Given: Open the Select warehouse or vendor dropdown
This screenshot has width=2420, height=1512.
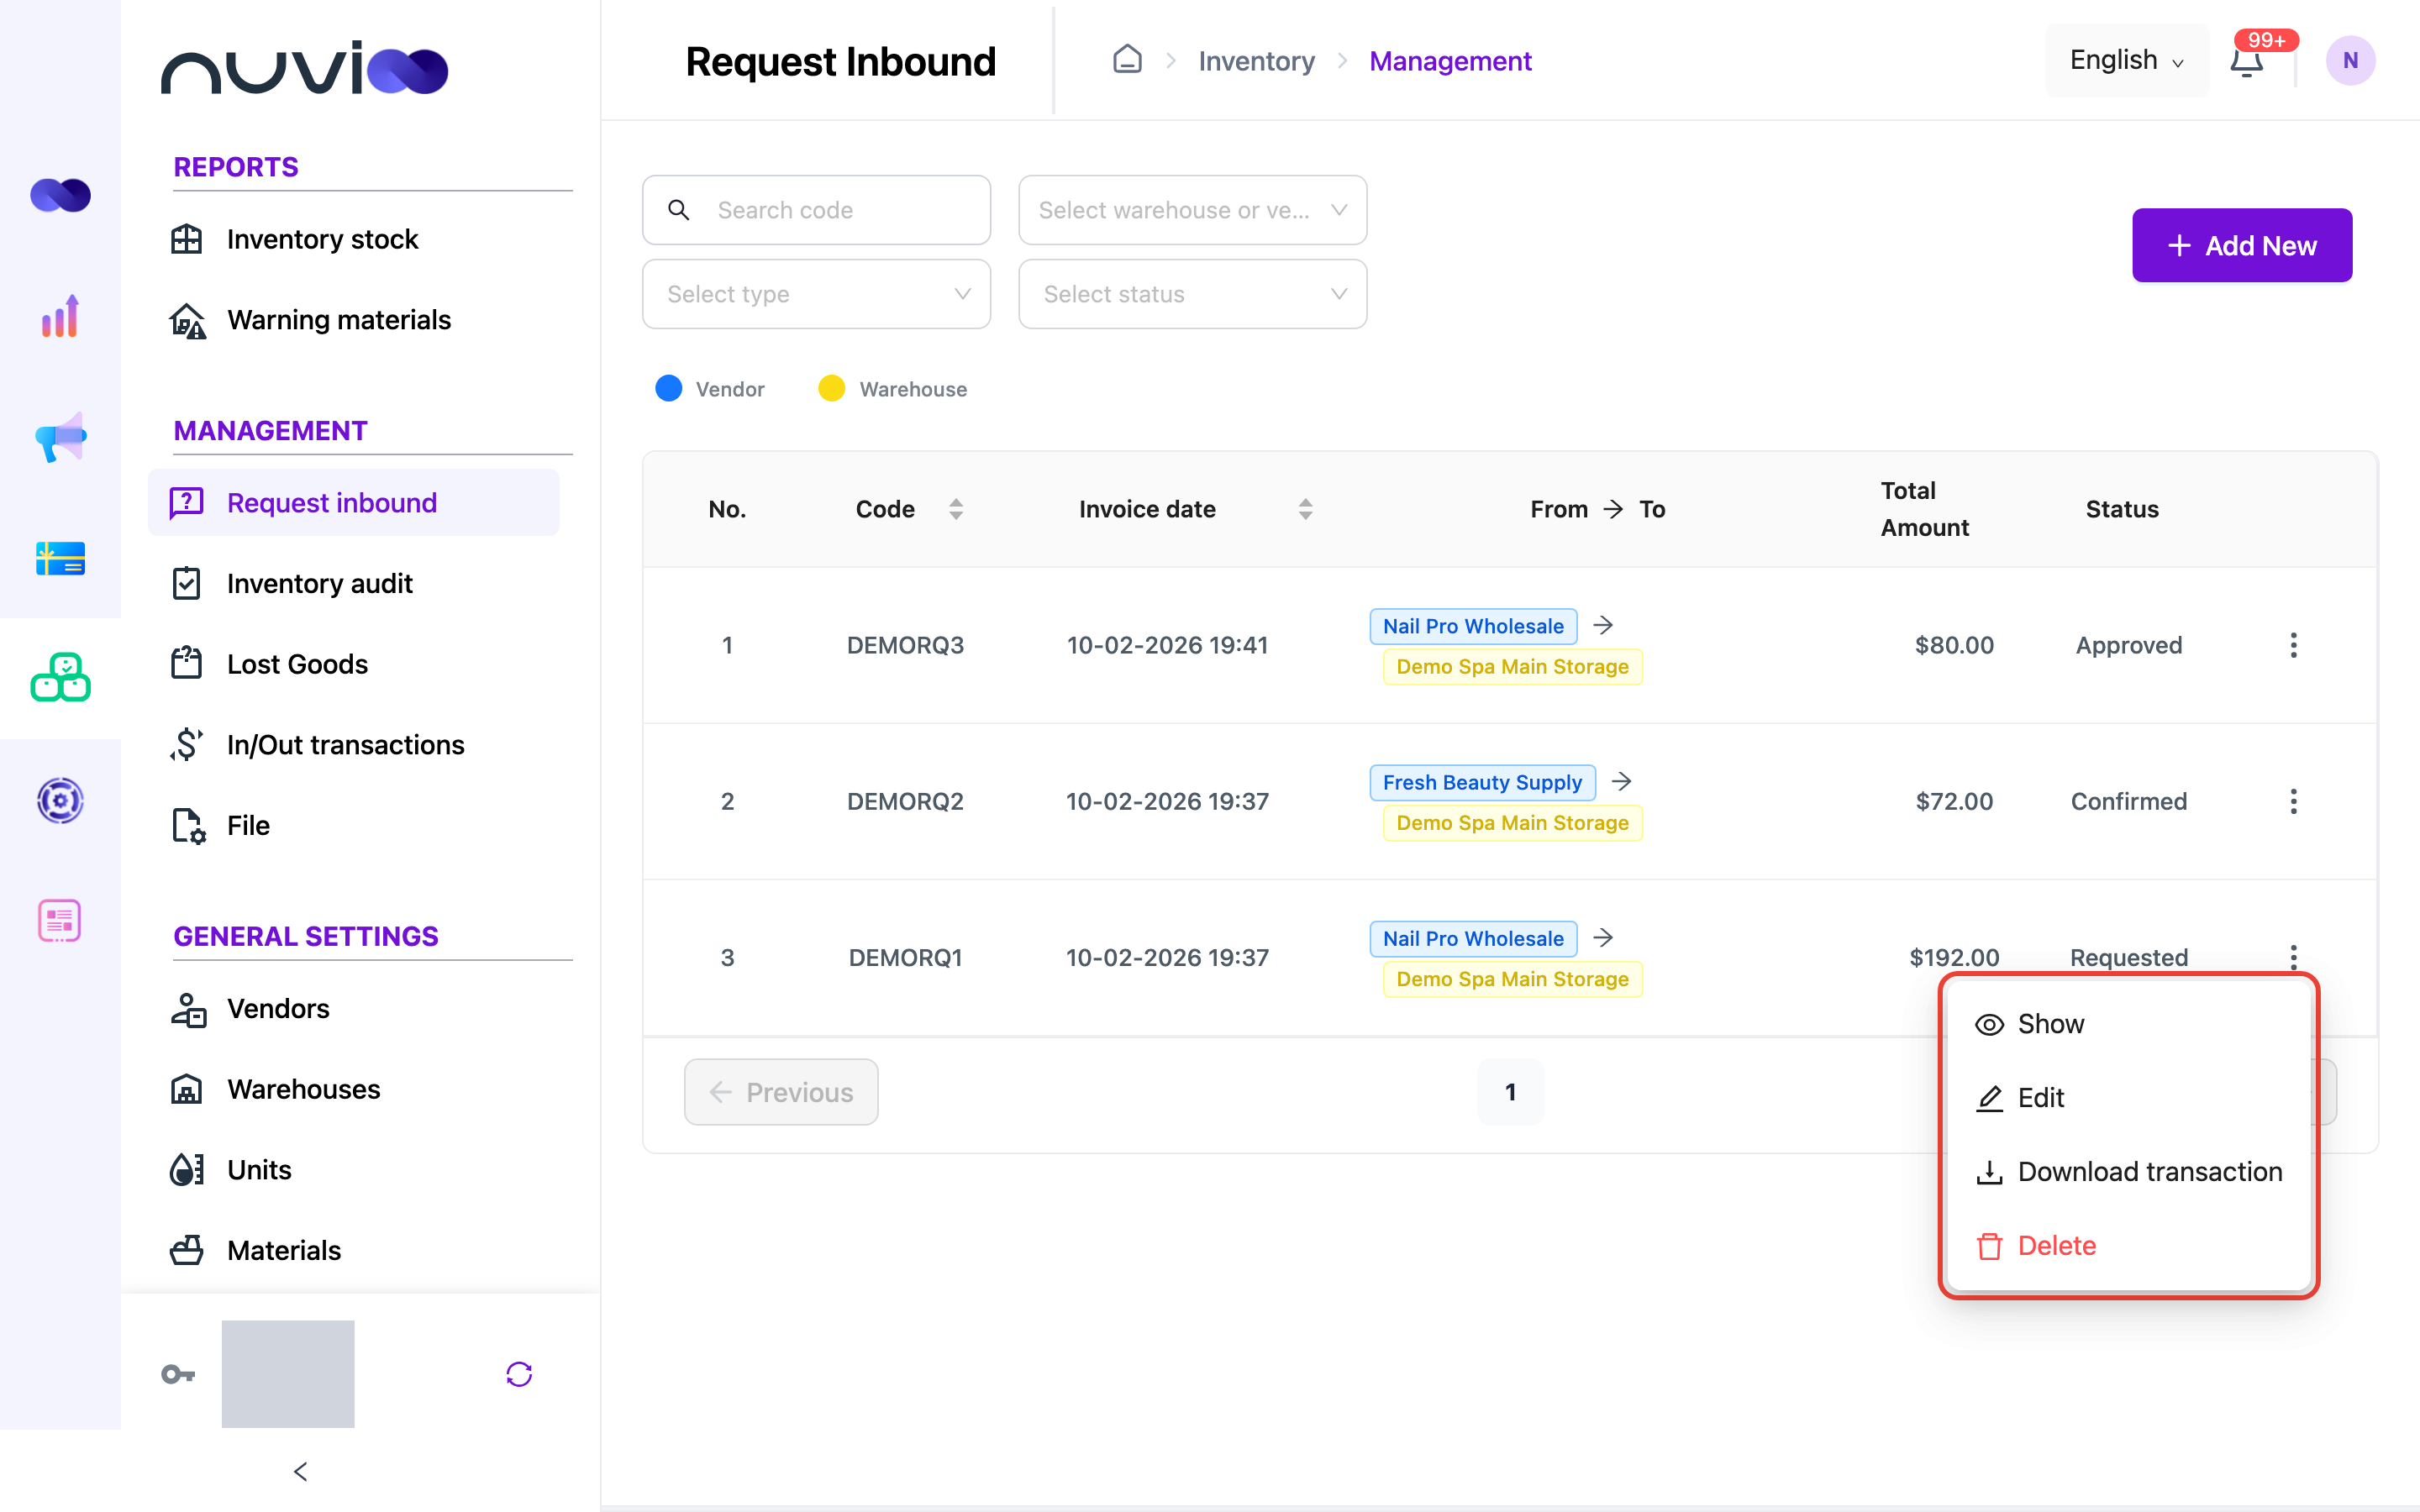Looking at the screenshot, I should tap(1192, 210).
